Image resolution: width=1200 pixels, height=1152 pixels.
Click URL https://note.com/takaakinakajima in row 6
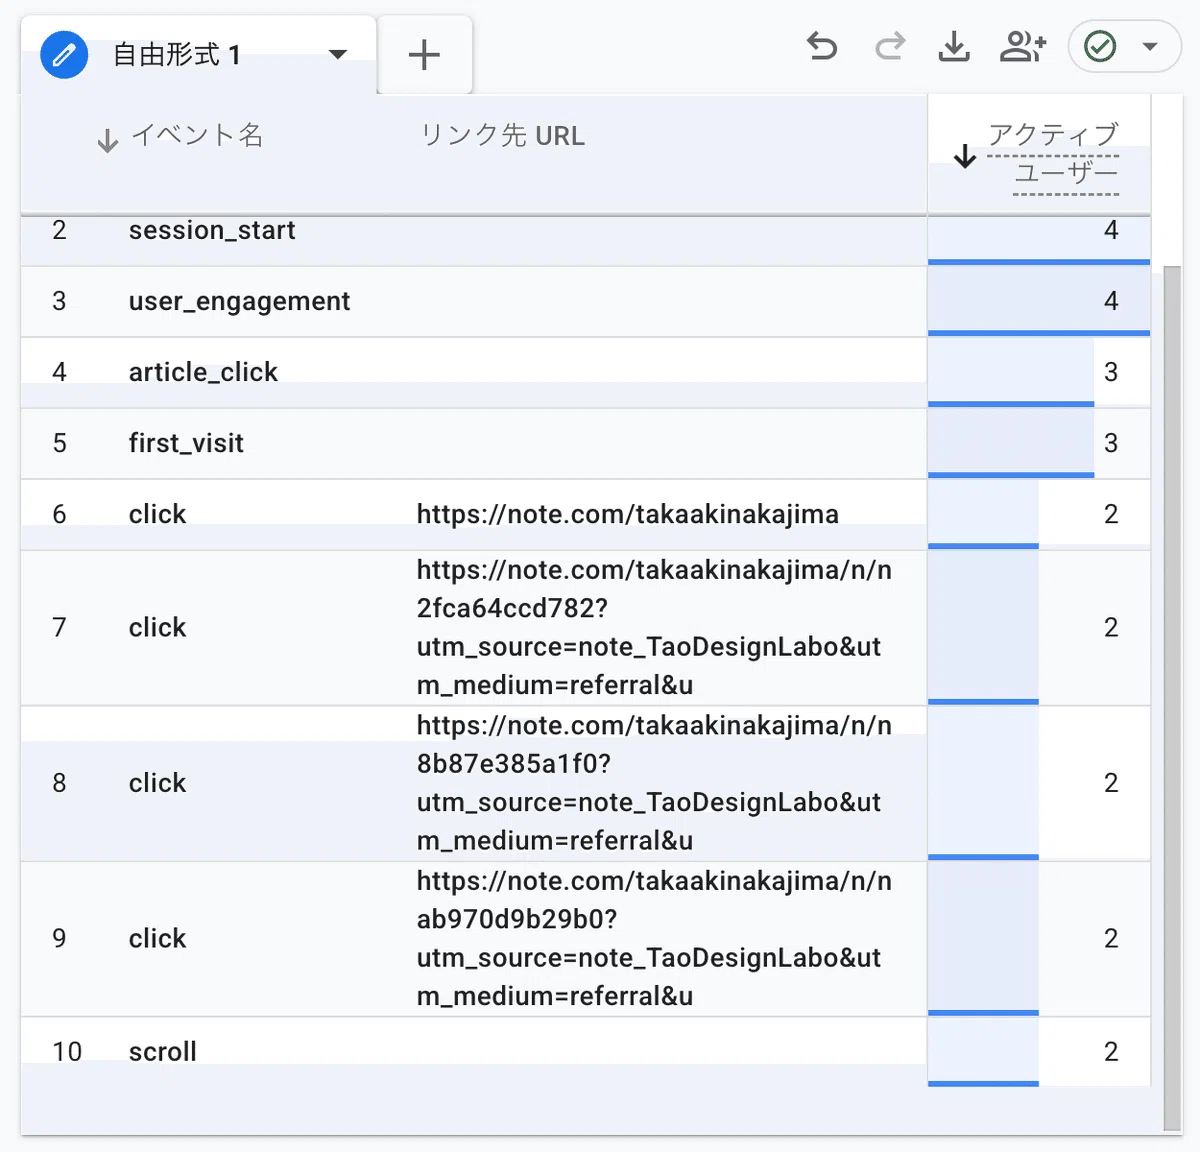tap(627, 514)
